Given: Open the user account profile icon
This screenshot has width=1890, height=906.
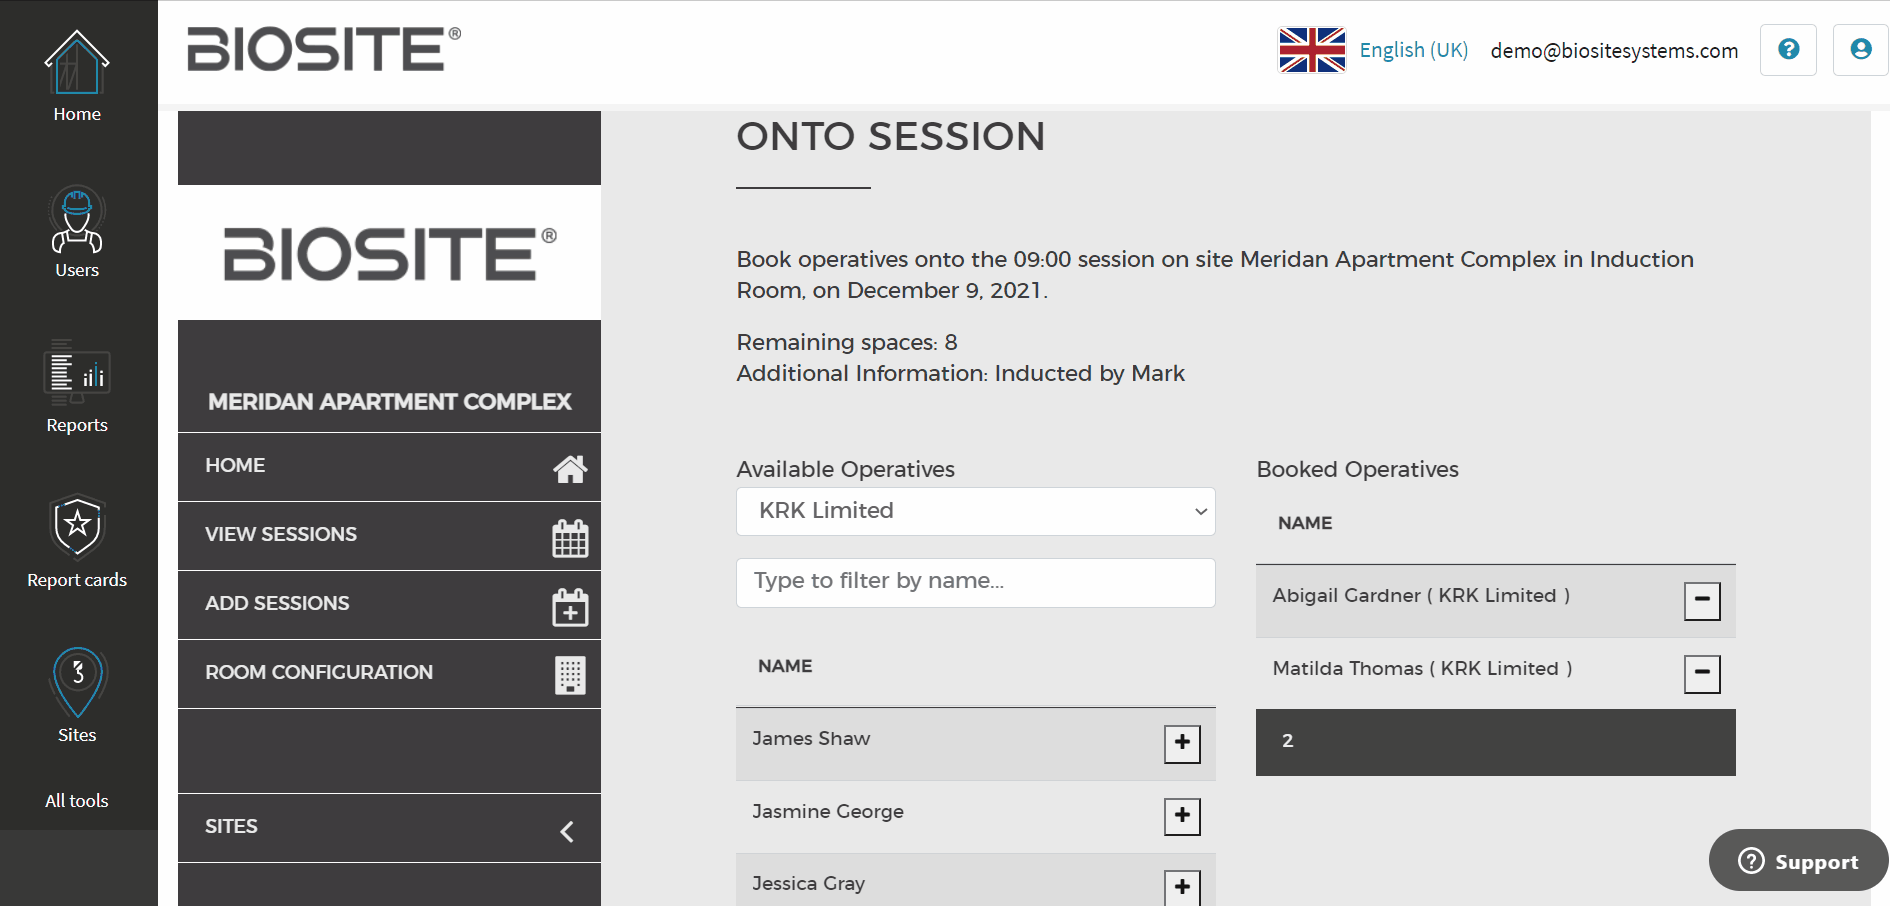Looking at the screenshot, I should coord(1860,50).
